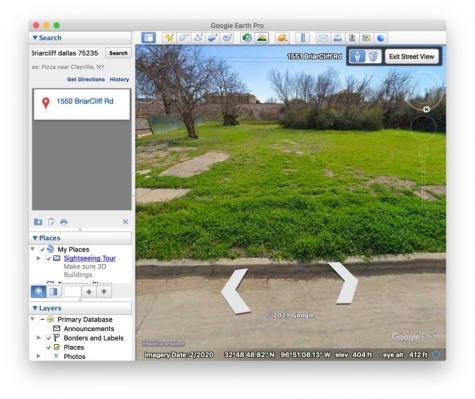Reset compass north indicator N
475x399 pixels.
point(426,109)
